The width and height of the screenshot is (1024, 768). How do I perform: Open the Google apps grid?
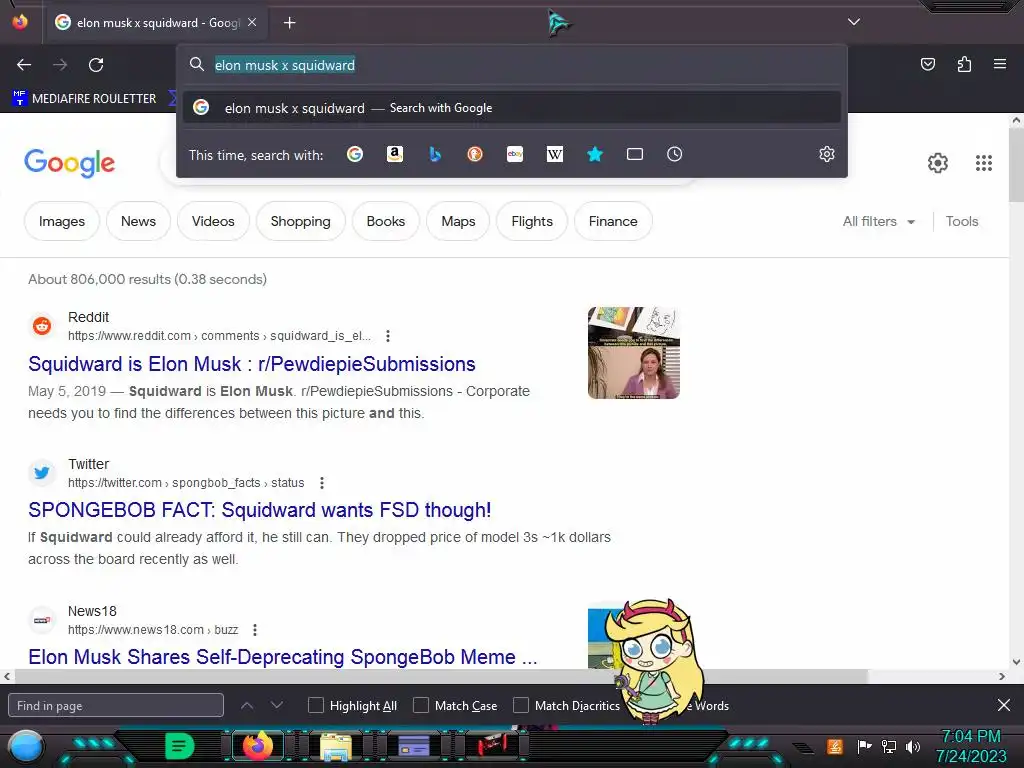[984, 163]
